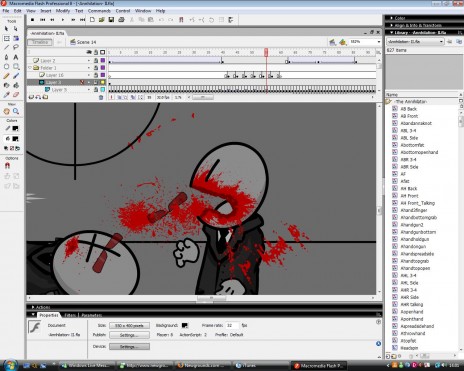Click the Insert Layer icon below layers
Screen dimensions: 464x371
(31, 97)
